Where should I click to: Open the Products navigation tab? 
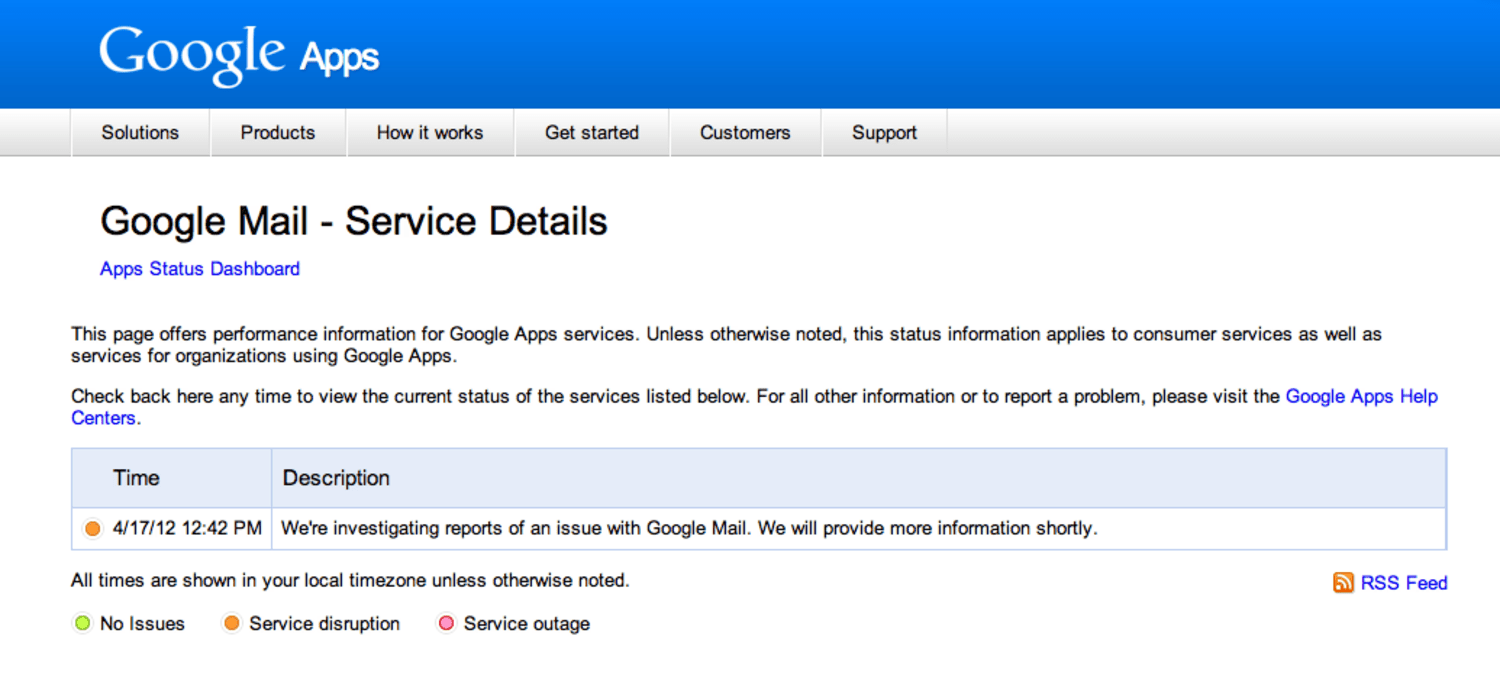(x=278, y=133)
